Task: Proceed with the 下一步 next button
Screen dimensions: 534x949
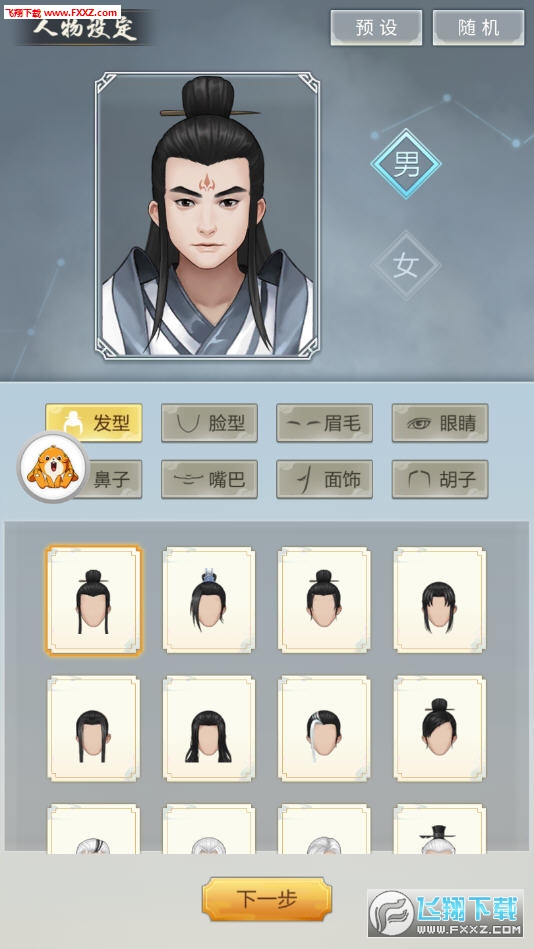Action: point(267,899)
